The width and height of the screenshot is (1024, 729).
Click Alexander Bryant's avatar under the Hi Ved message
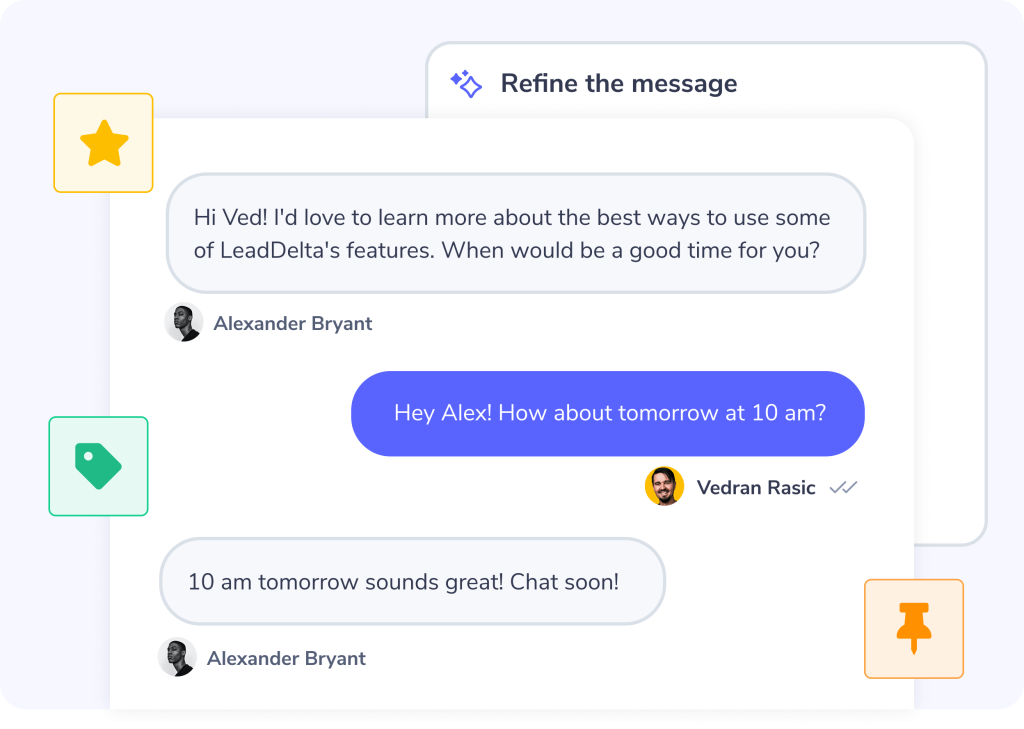coord(184,323)
